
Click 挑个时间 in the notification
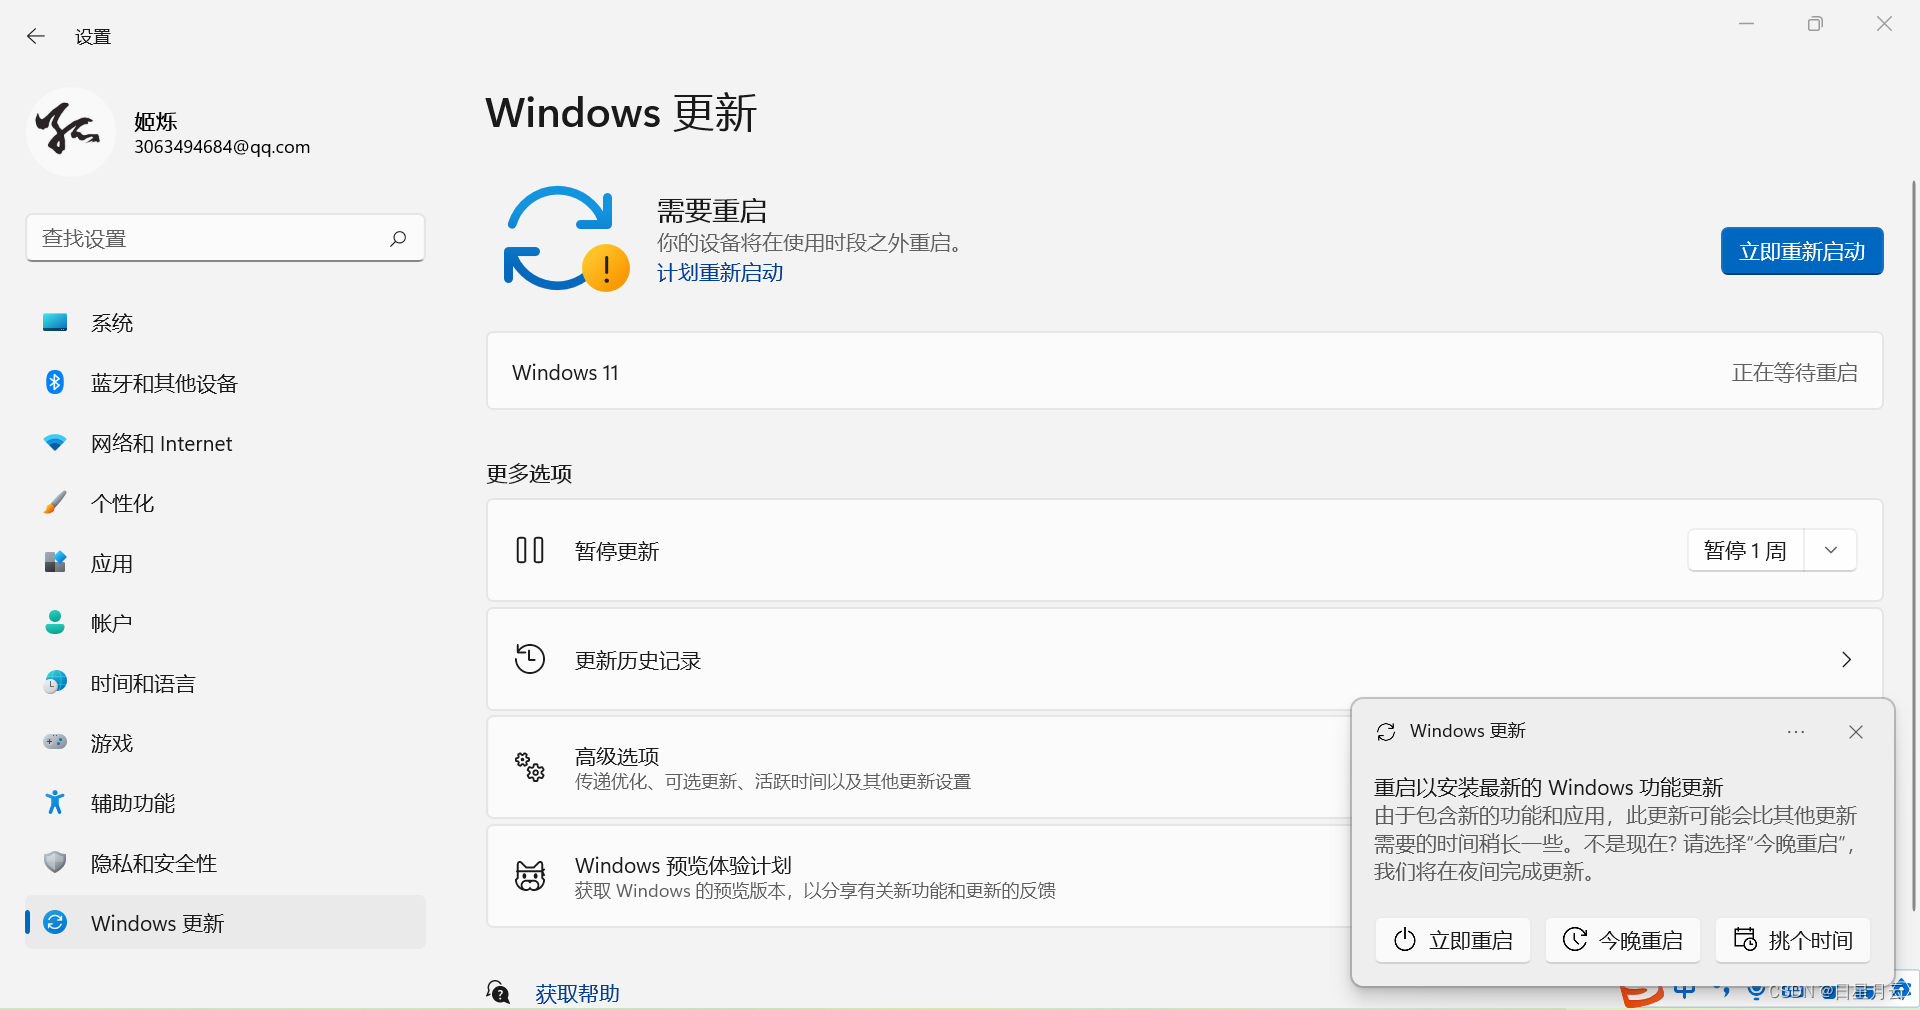(1792, 940)
